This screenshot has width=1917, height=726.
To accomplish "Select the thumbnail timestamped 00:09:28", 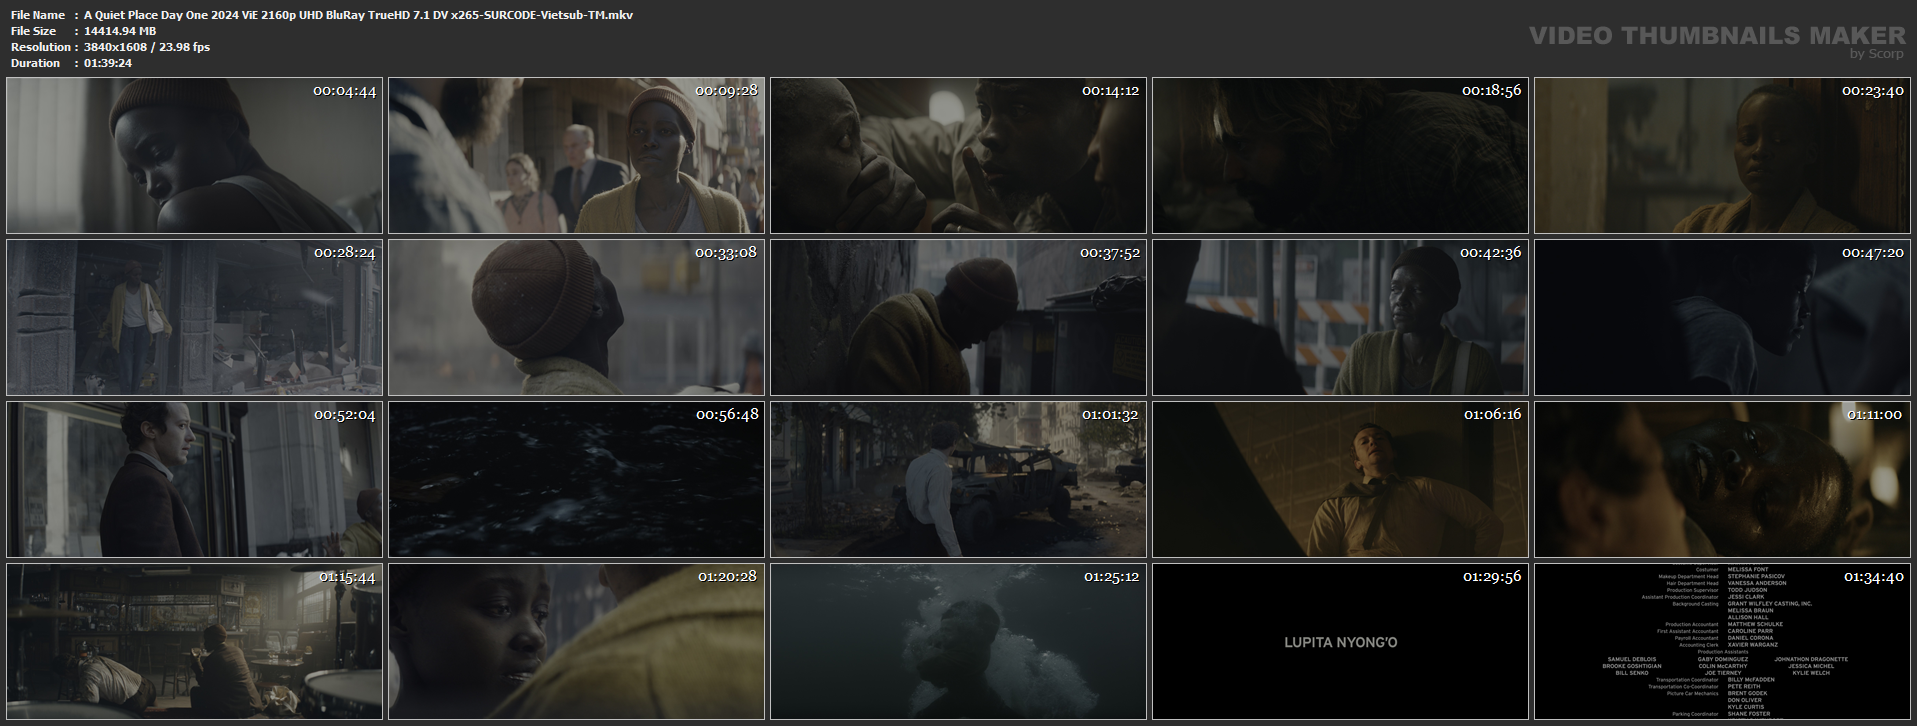I will click(576, 156).
